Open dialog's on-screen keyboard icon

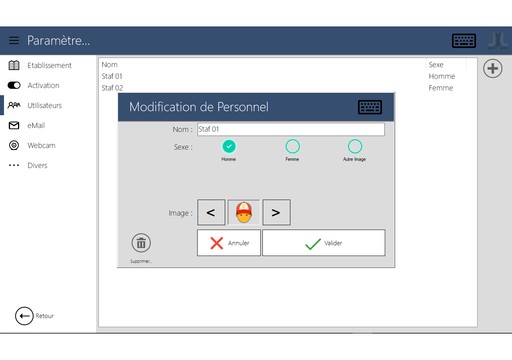click(370, 107)
